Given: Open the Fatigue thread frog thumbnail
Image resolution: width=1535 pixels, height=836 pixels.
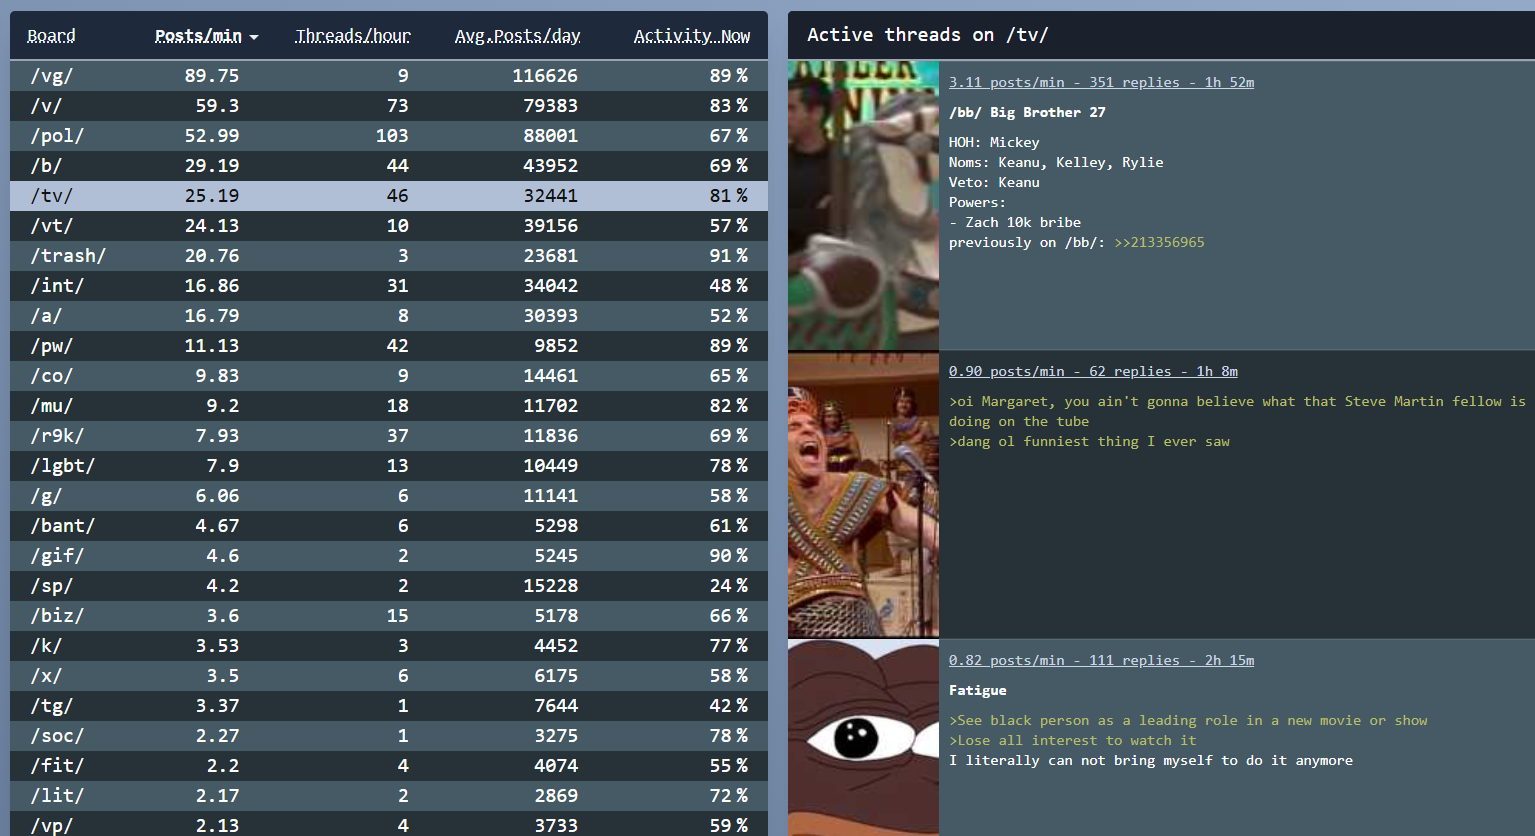Looking at the screenshot, I should tap(863, 738).
